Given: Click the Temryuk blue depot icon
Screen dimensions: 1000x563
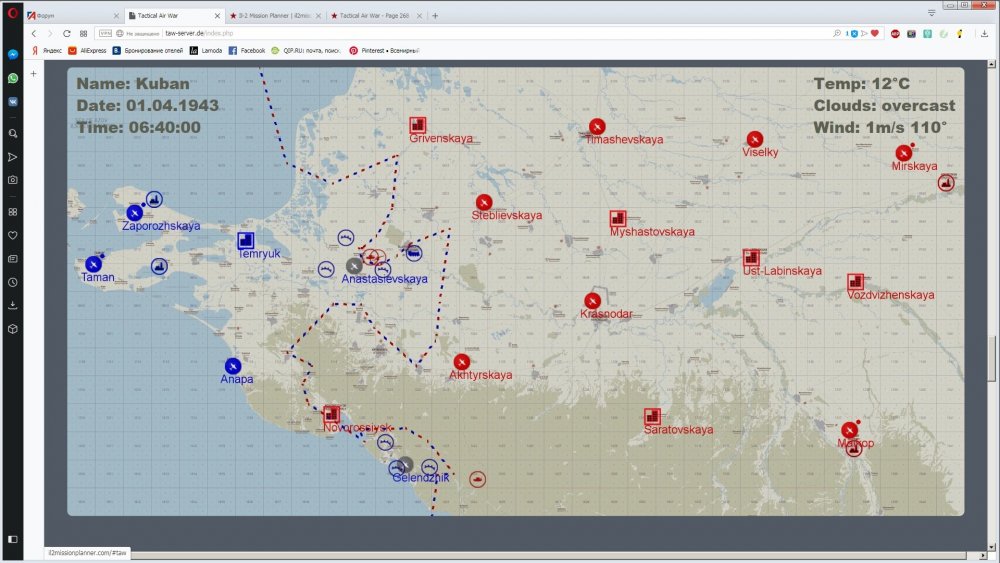Looking at the screenshot, I should [246, 240].
